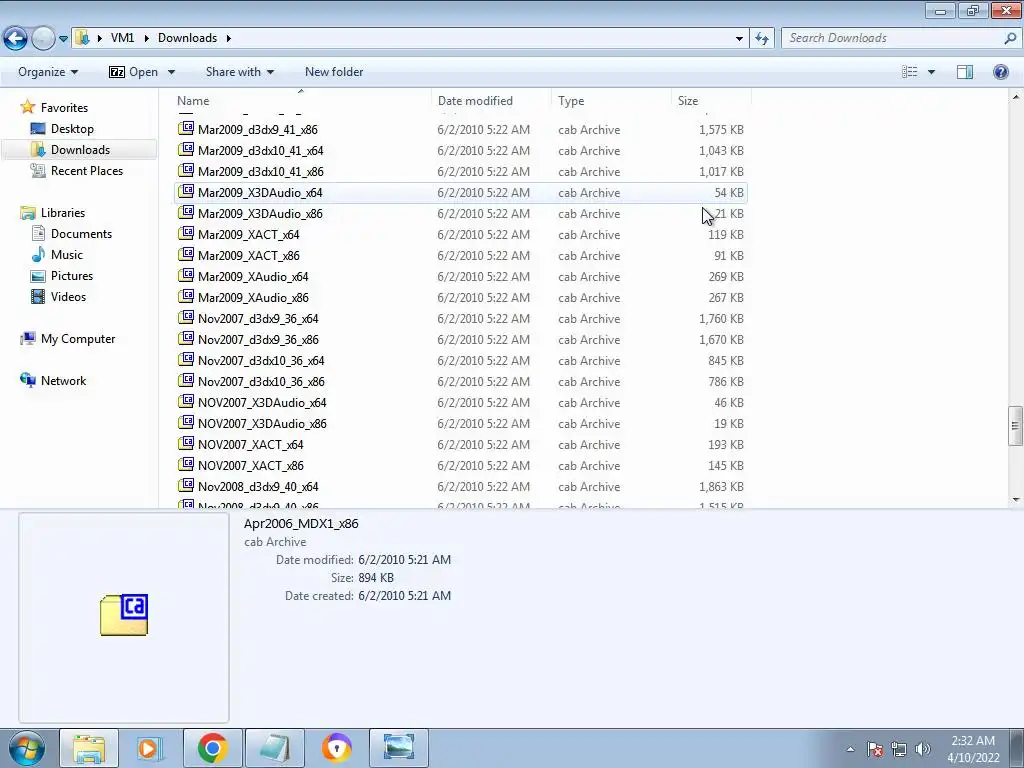Select Libraries in navigation pane
Screen dimensions: 1024x768
click(63, 213)
